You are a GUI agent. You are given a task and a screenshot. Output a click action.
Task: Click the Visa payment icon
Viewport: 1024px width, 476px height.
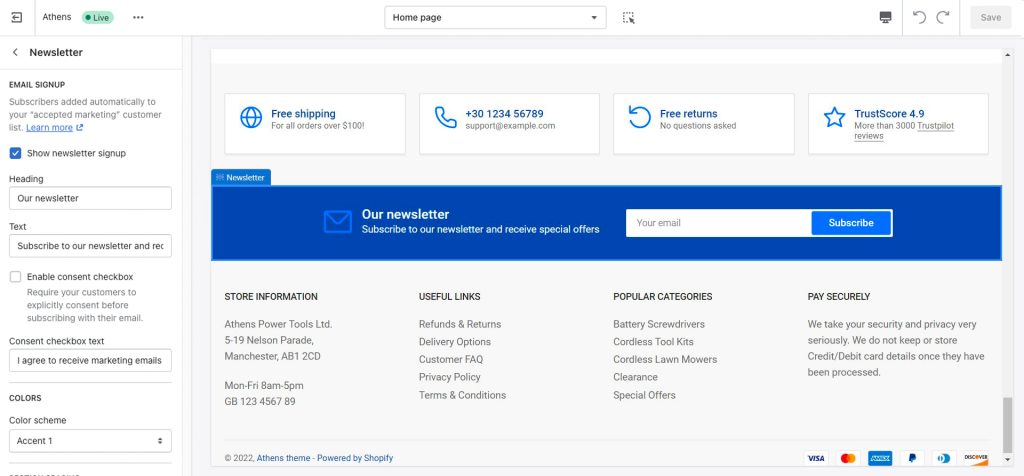[816, 458]
